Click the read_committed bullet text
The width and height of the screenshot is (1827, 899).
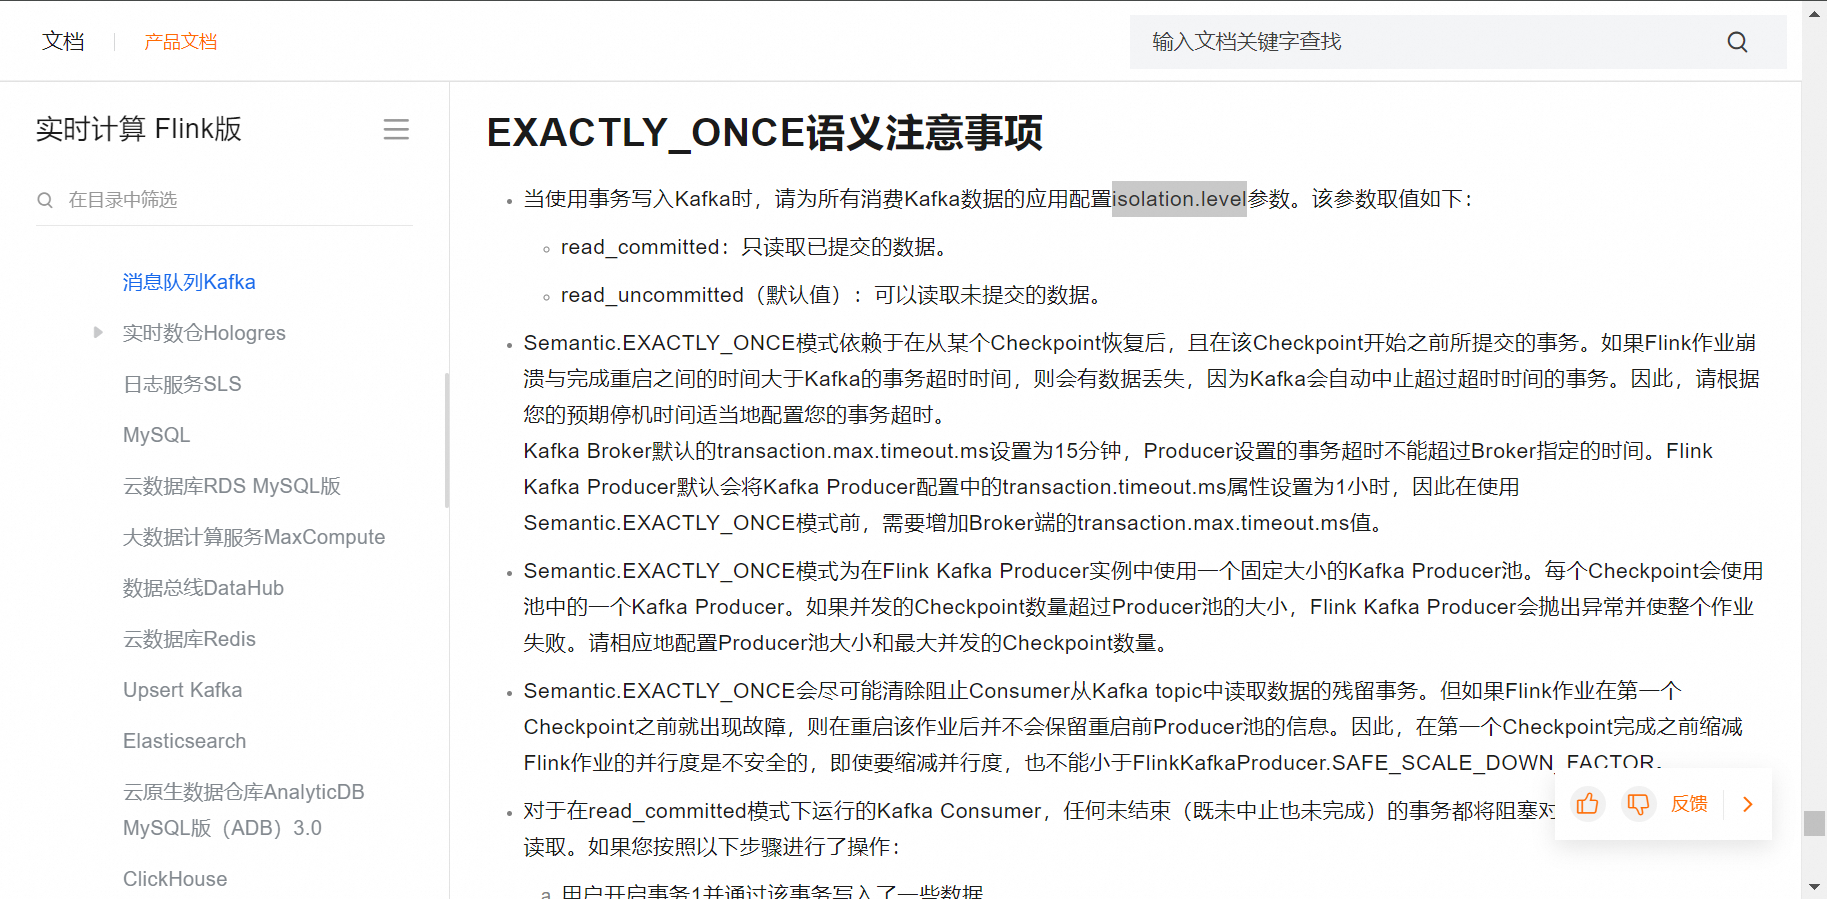[754, 247]
